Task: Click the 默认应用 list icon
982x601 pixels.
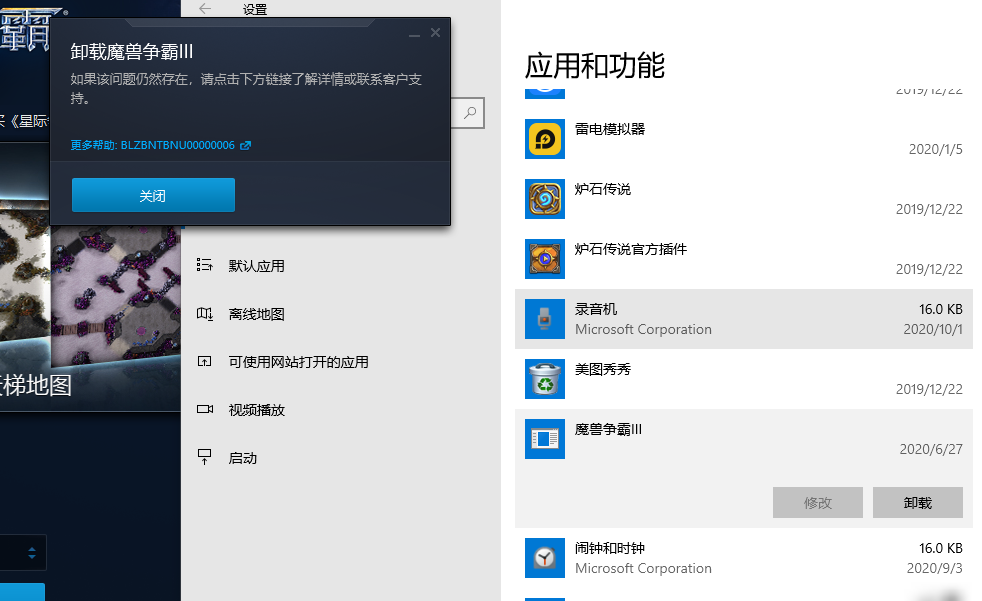Action: (205, 265)
